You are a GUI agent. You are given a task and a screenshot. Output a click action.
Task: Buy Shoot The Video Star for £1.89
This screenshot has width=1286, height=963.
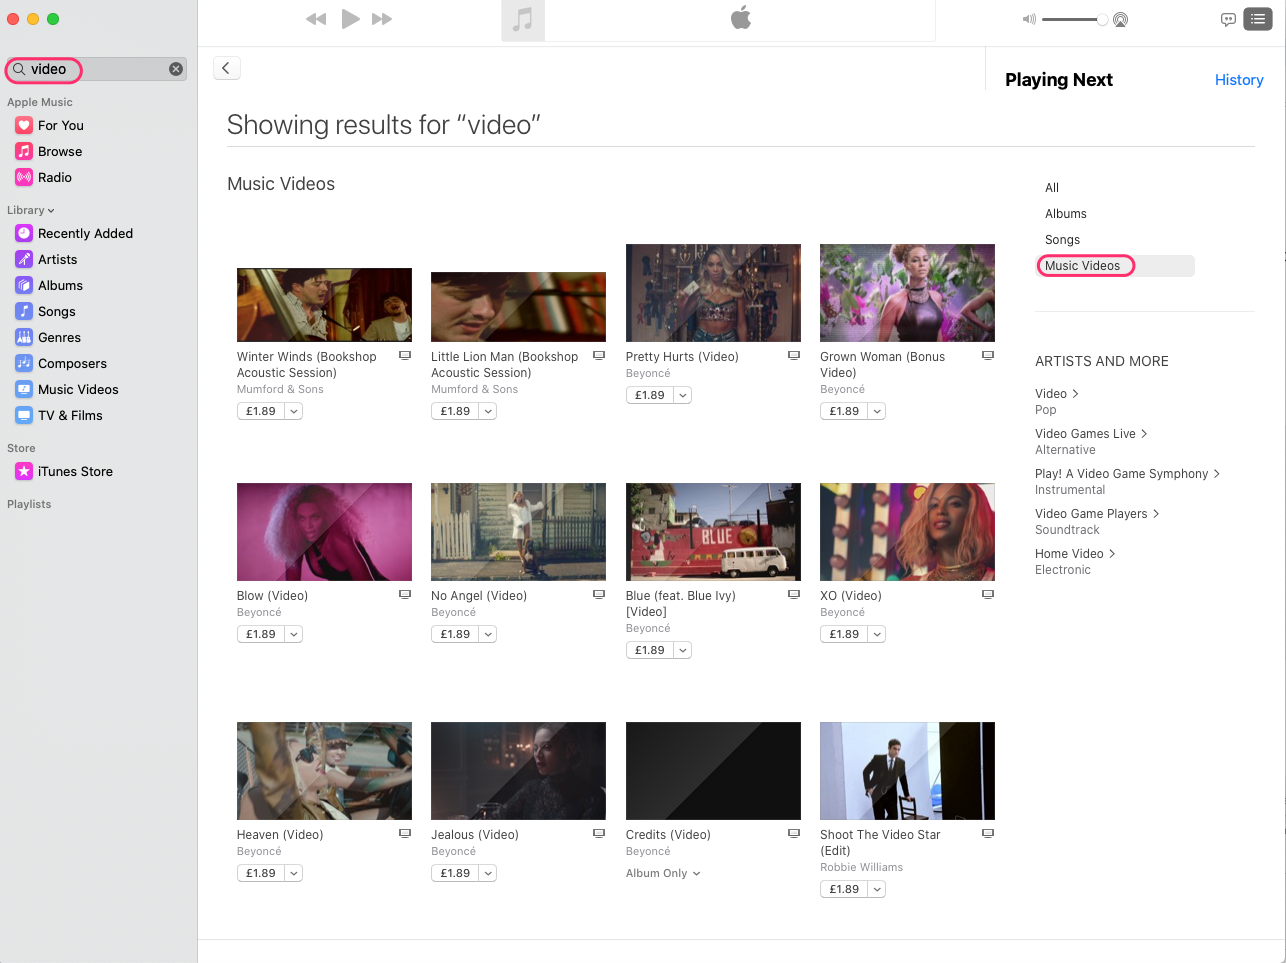pyautogui.click(x=844, y=889)
